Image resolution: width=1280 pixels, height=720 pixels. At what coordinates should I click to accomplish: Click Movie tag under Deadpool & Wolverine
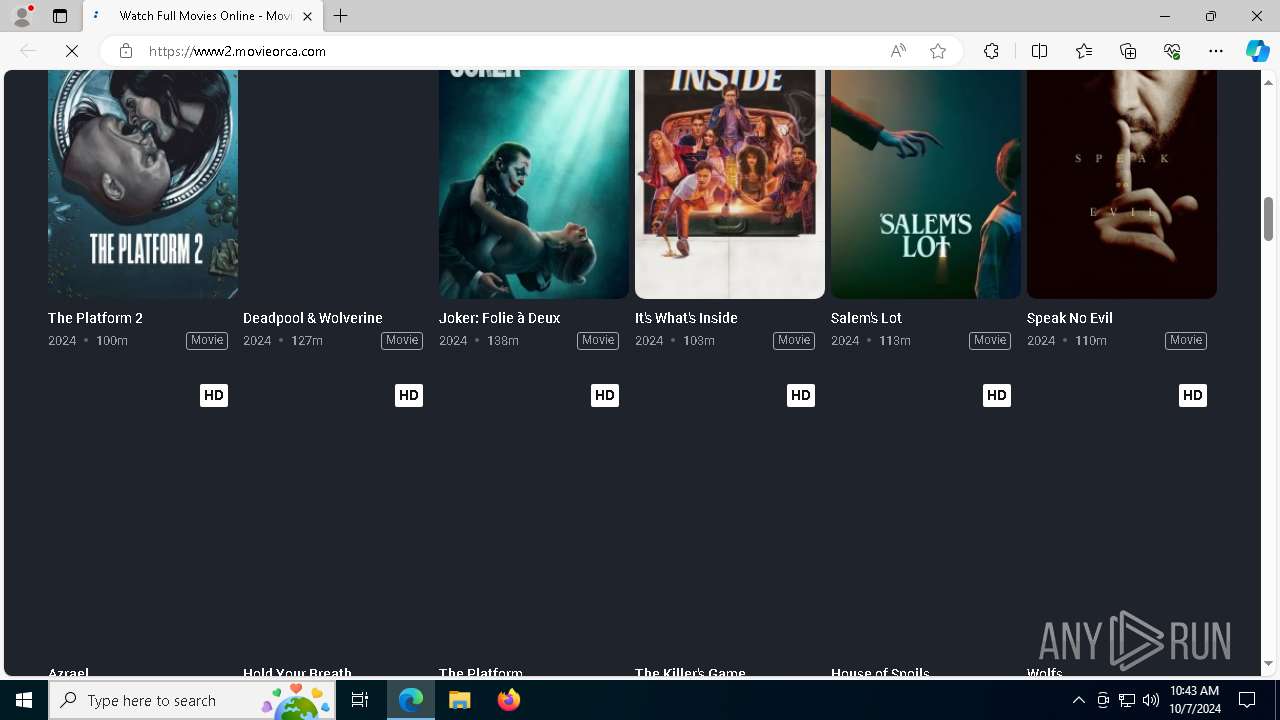[402, 340]
